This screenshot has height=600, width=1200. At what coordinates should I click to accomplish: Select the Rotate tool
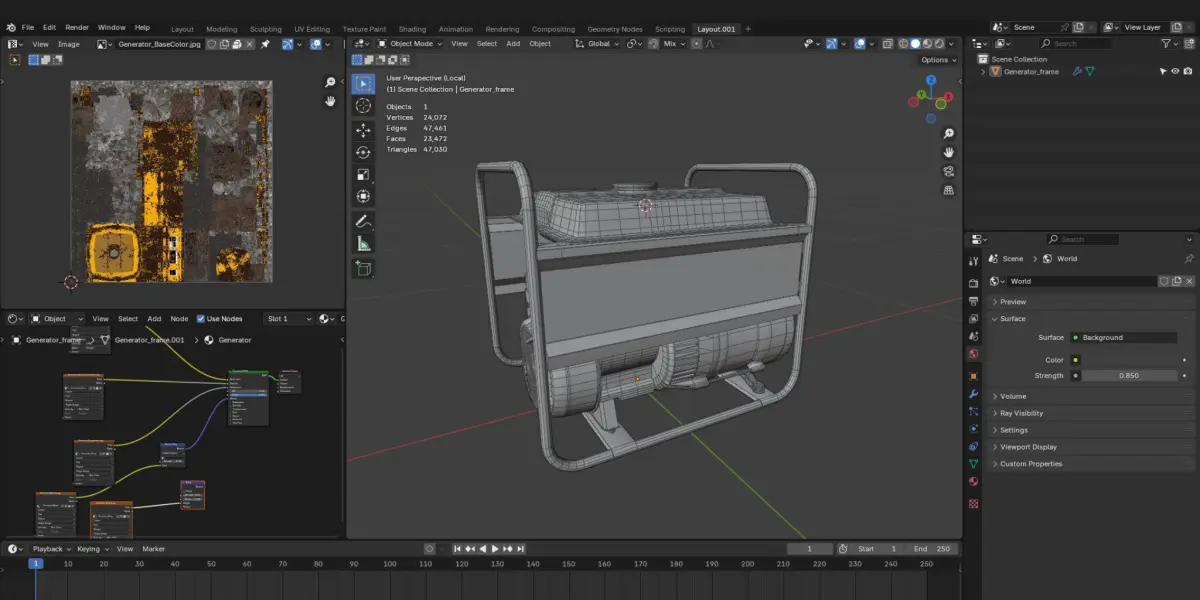click(x=363, y=153)
